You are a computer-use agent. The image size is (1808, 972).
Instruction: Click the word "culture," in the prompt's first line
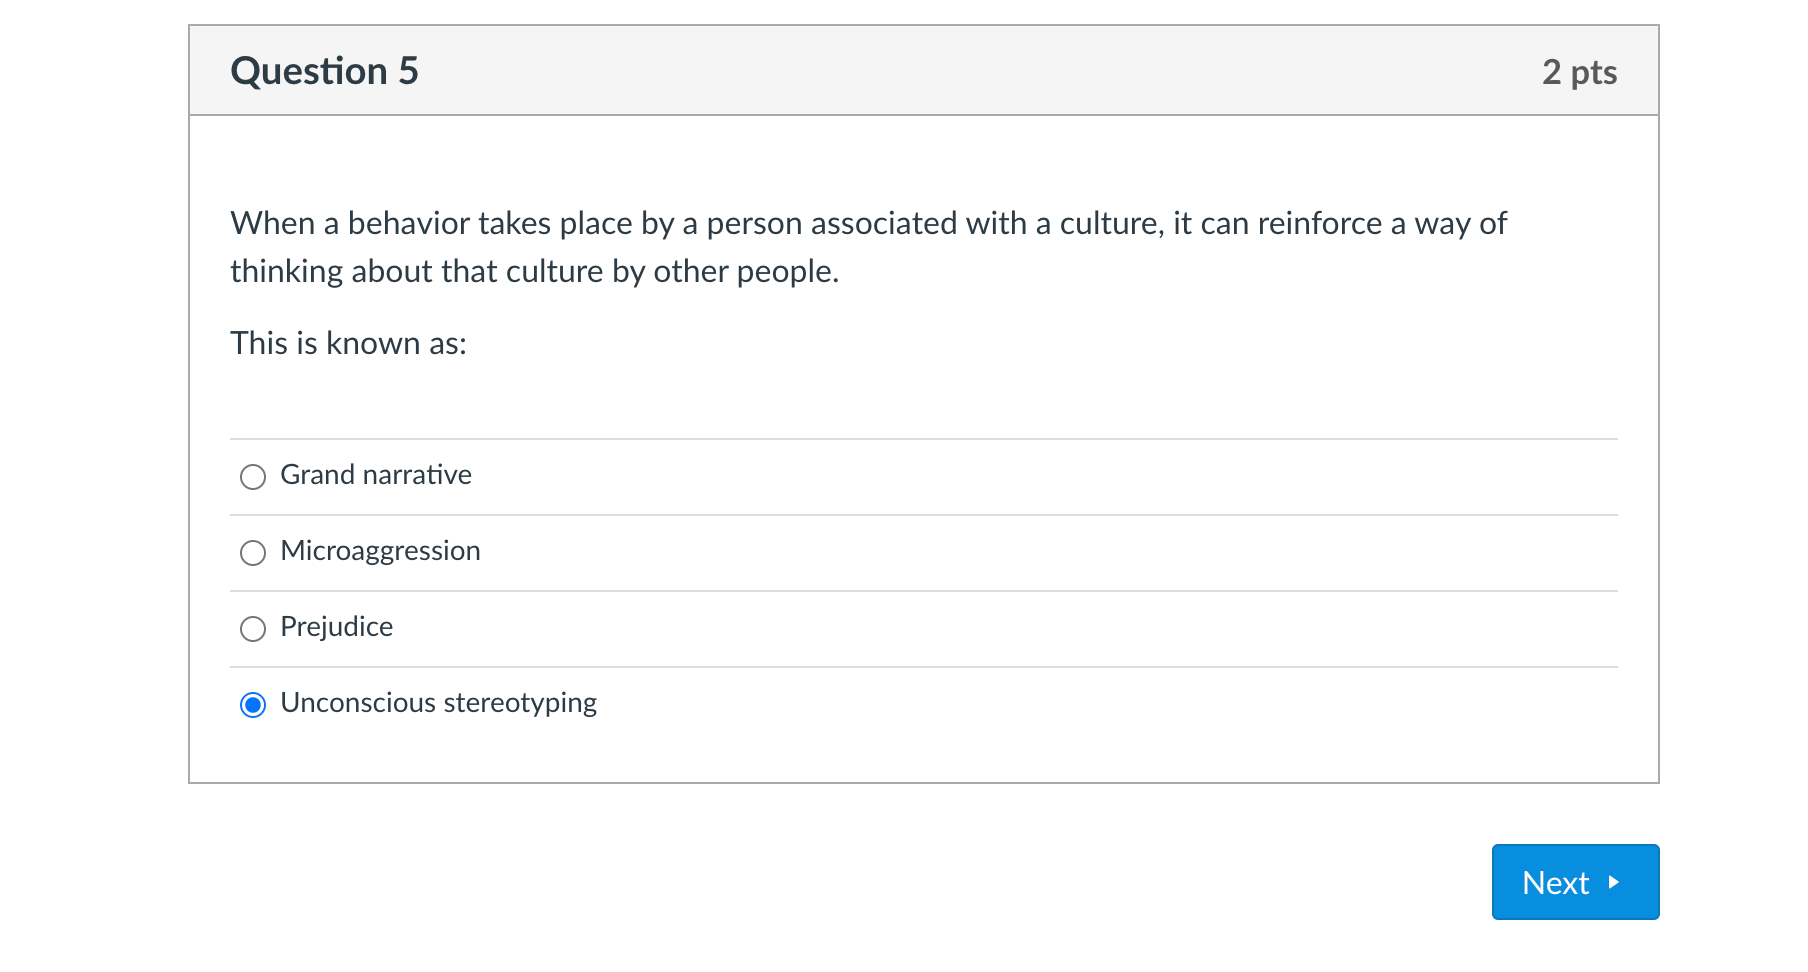point(1112,223)
